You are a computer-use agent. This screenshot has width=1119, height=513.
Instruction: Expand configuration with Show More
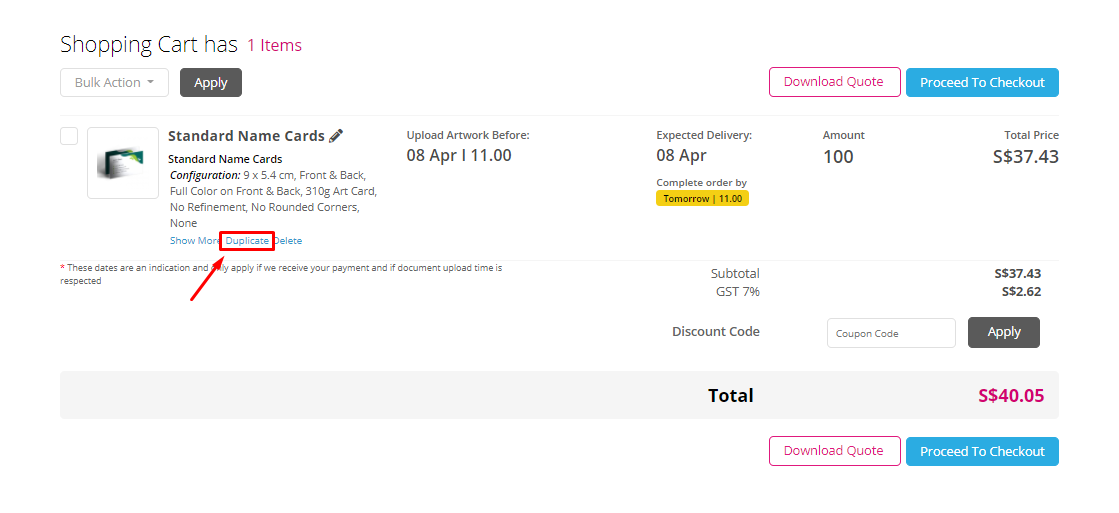[x=195, y=241]
